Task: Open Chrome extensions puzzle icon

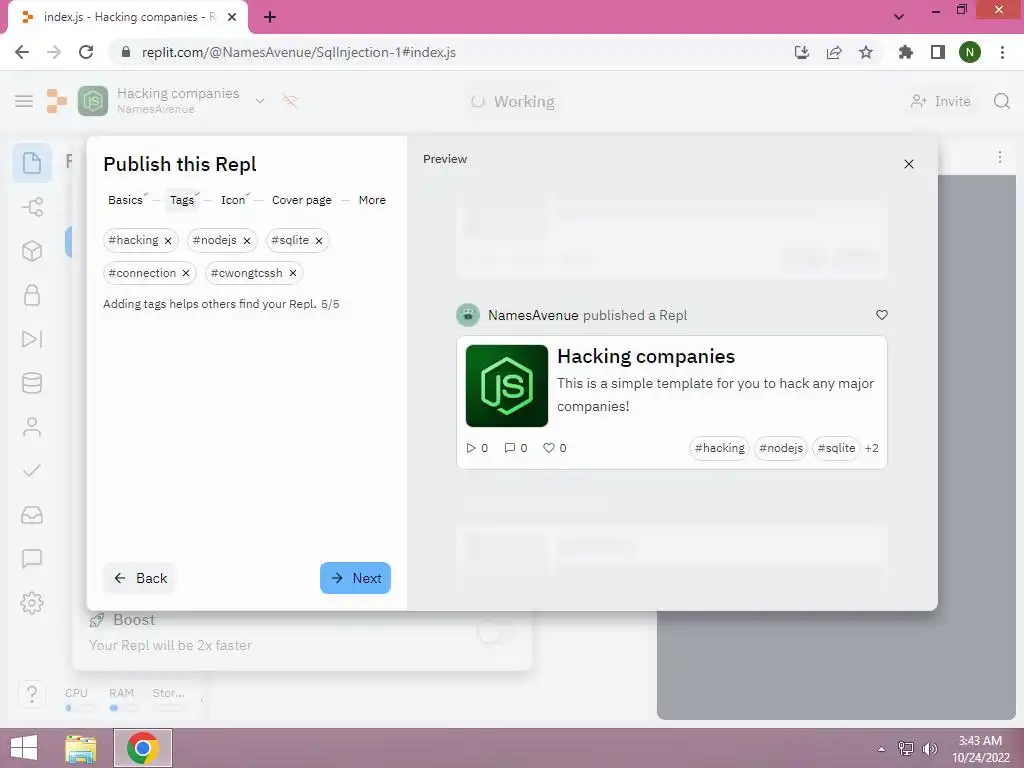Action: [x=905, y=52]
